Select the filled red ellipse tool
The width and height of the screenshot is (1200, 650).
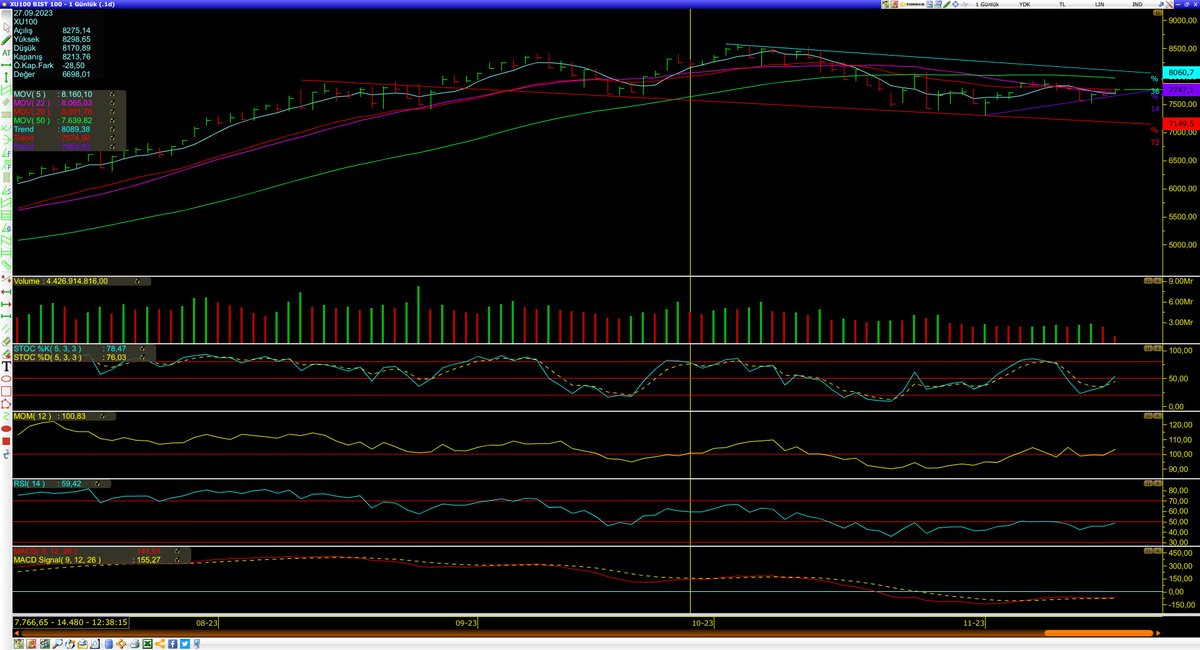8,429
